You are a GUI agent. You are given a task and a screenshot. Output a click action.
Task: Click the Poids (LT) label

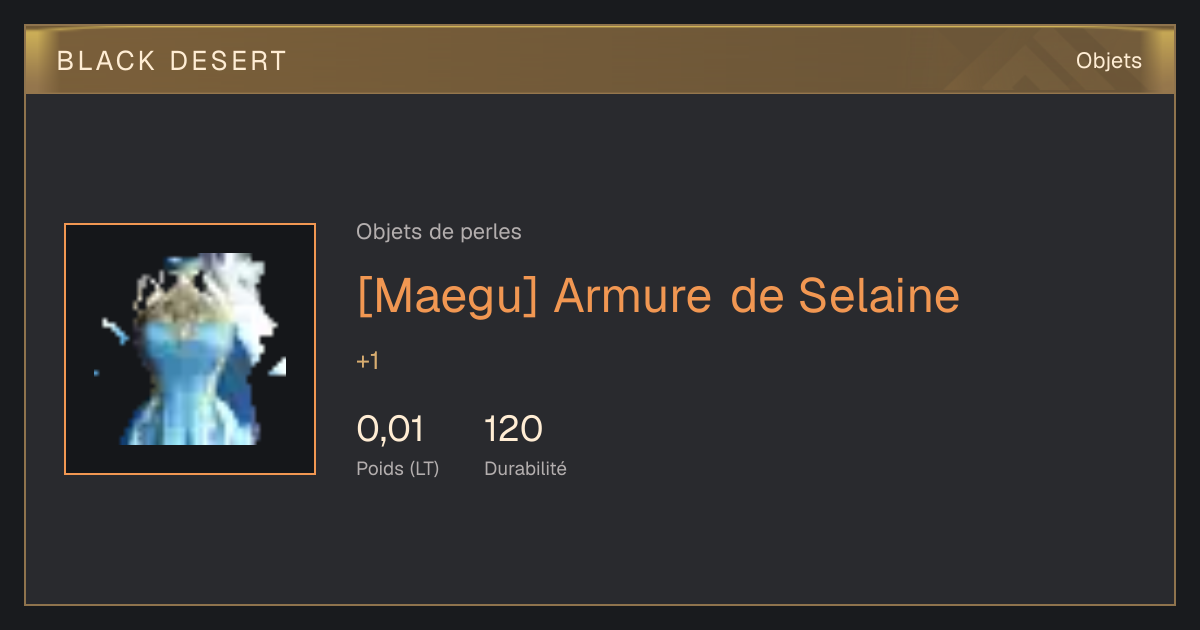click(398, 468)
